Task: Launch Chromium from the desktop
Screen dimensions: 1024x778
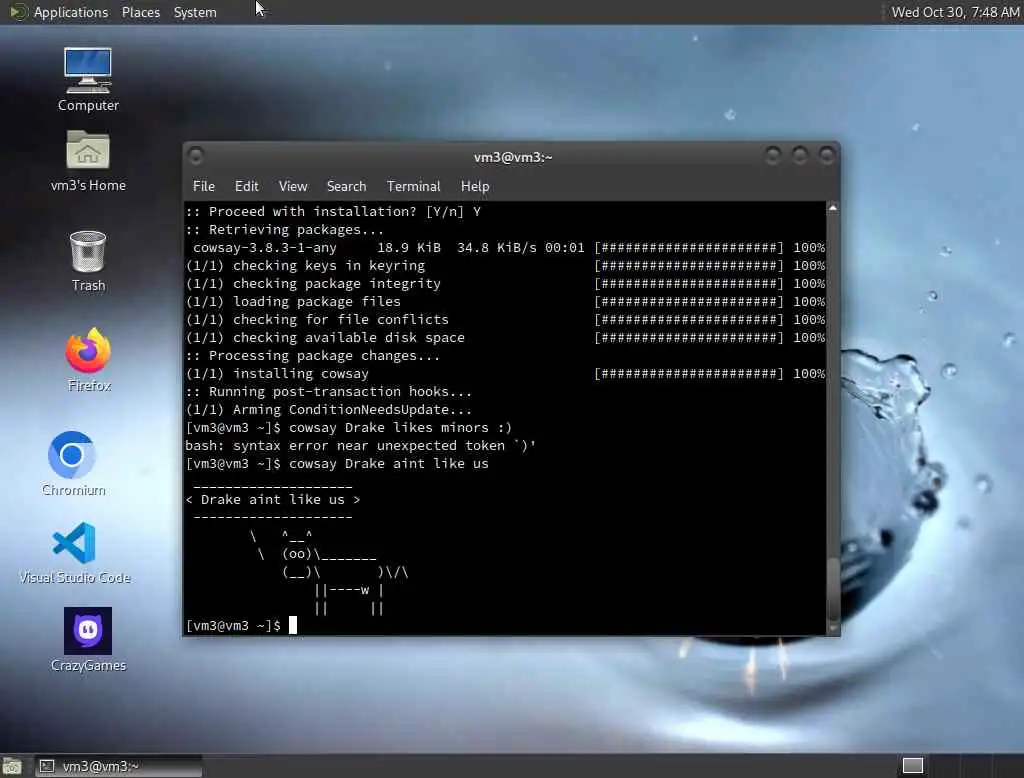Action: (72, 462)
